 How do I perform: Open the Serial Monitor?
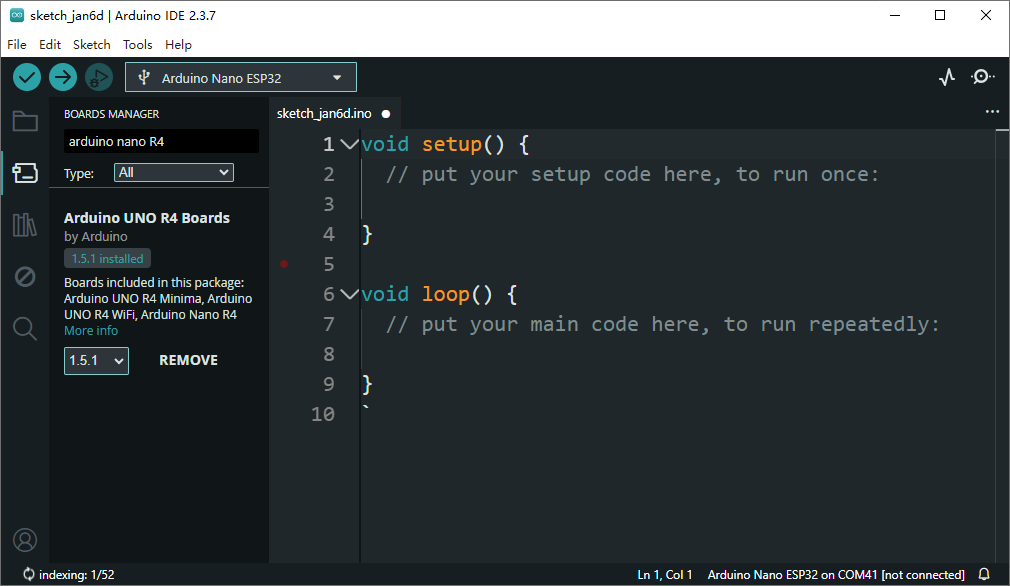(983, 77)
